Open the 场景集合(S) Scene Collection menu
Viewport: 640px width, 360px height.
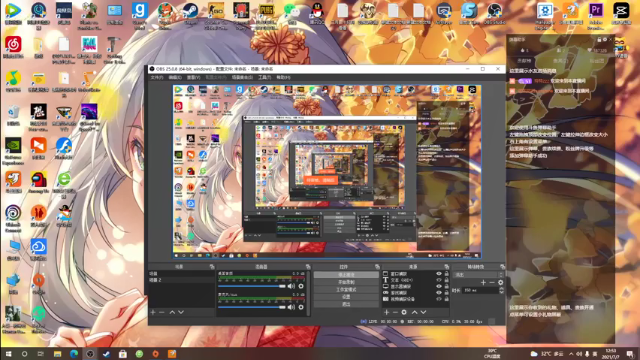coord(242,77)
